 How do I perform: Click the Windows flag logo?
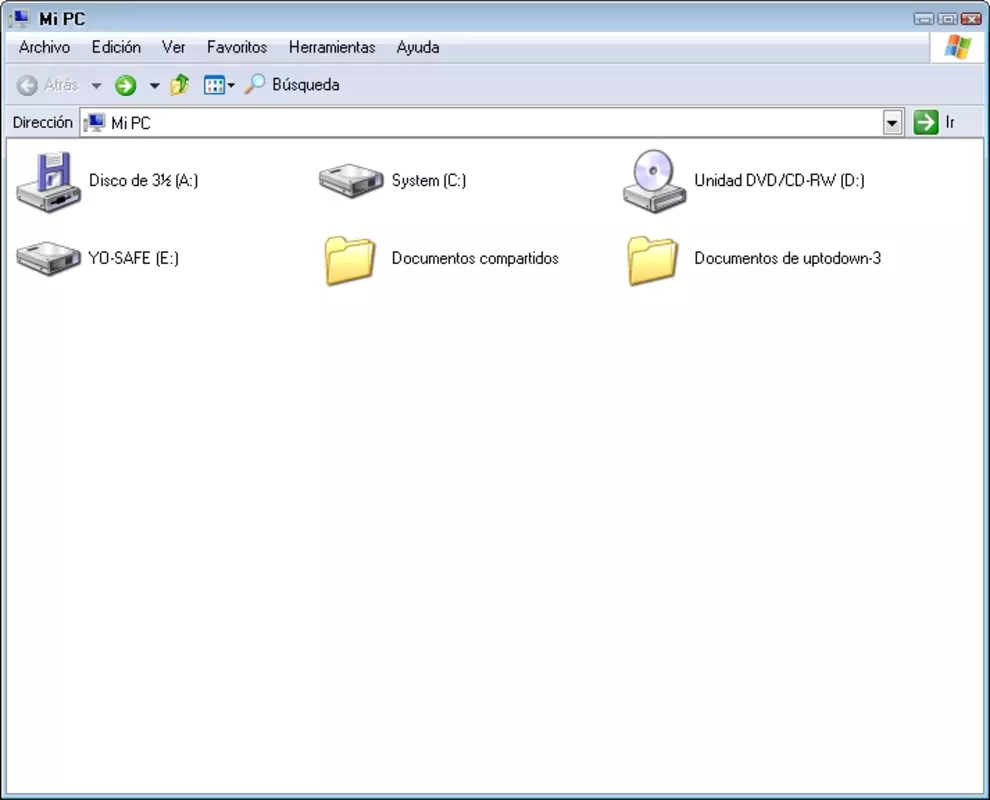click(957, 47)
